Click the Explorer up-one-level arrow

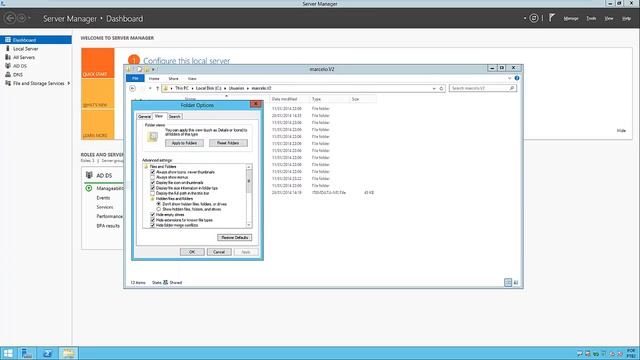(x=158, y=88)
